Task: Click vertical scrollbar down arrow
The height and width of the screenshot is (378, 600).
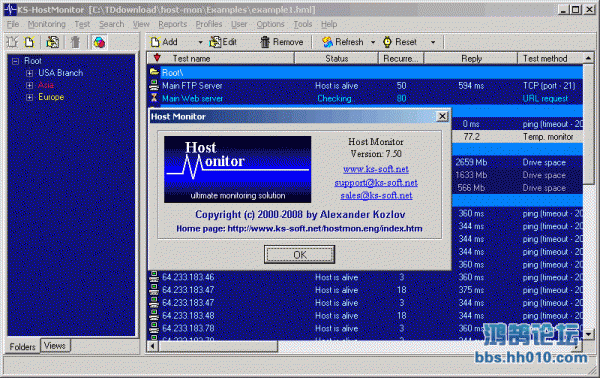Action: tap(589, 334)
